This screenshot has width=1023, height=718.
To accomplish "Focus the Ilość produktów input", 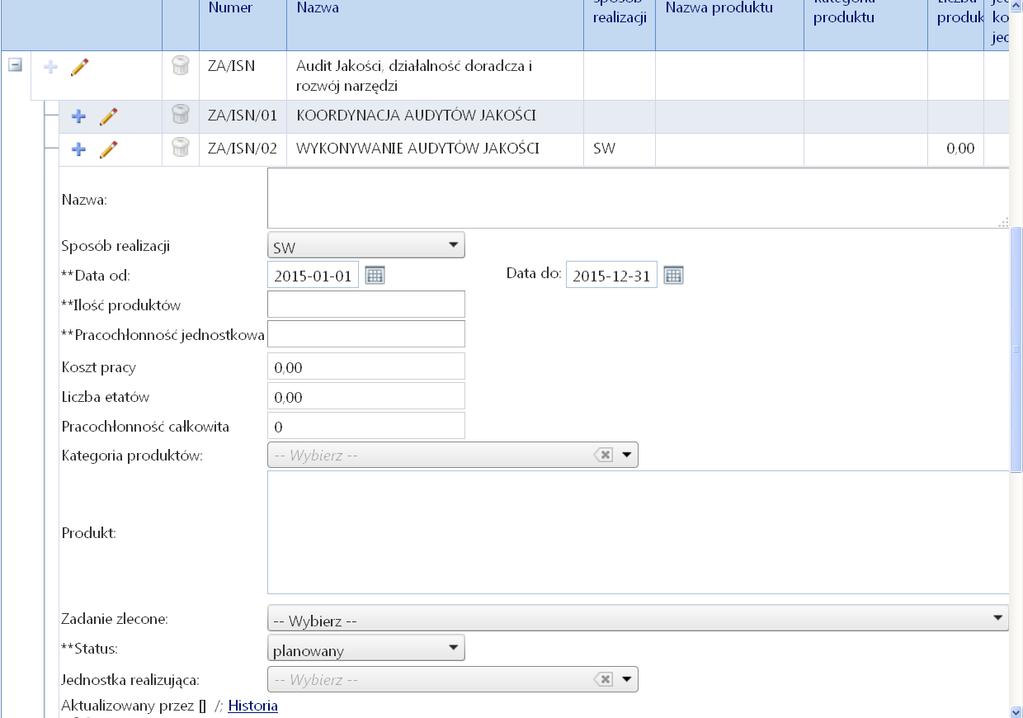I will tap(366, 305).
